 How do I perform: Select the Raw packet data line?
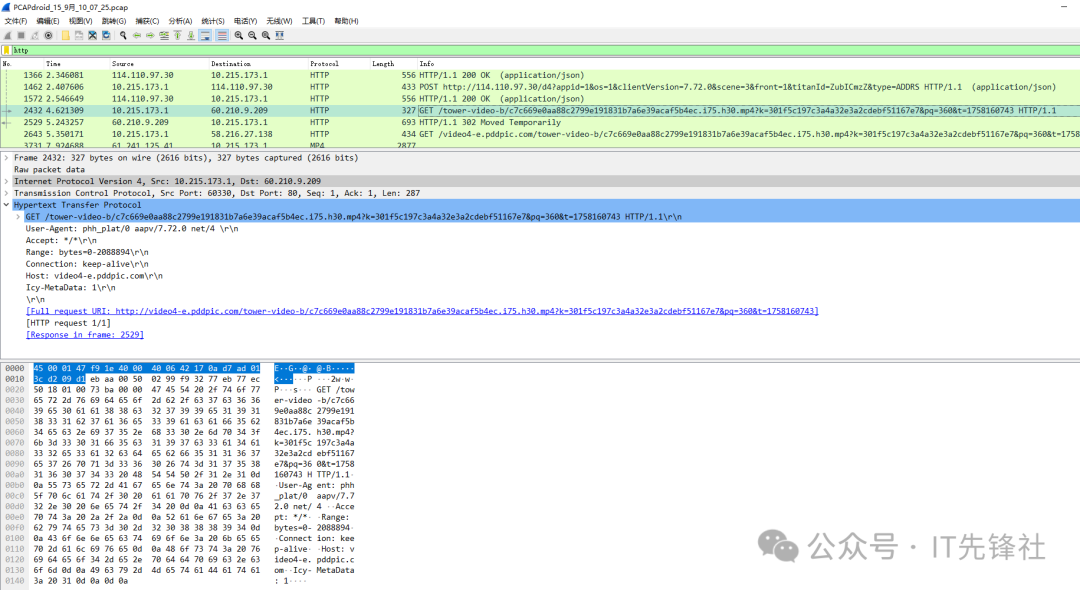[x=50, y=169]
